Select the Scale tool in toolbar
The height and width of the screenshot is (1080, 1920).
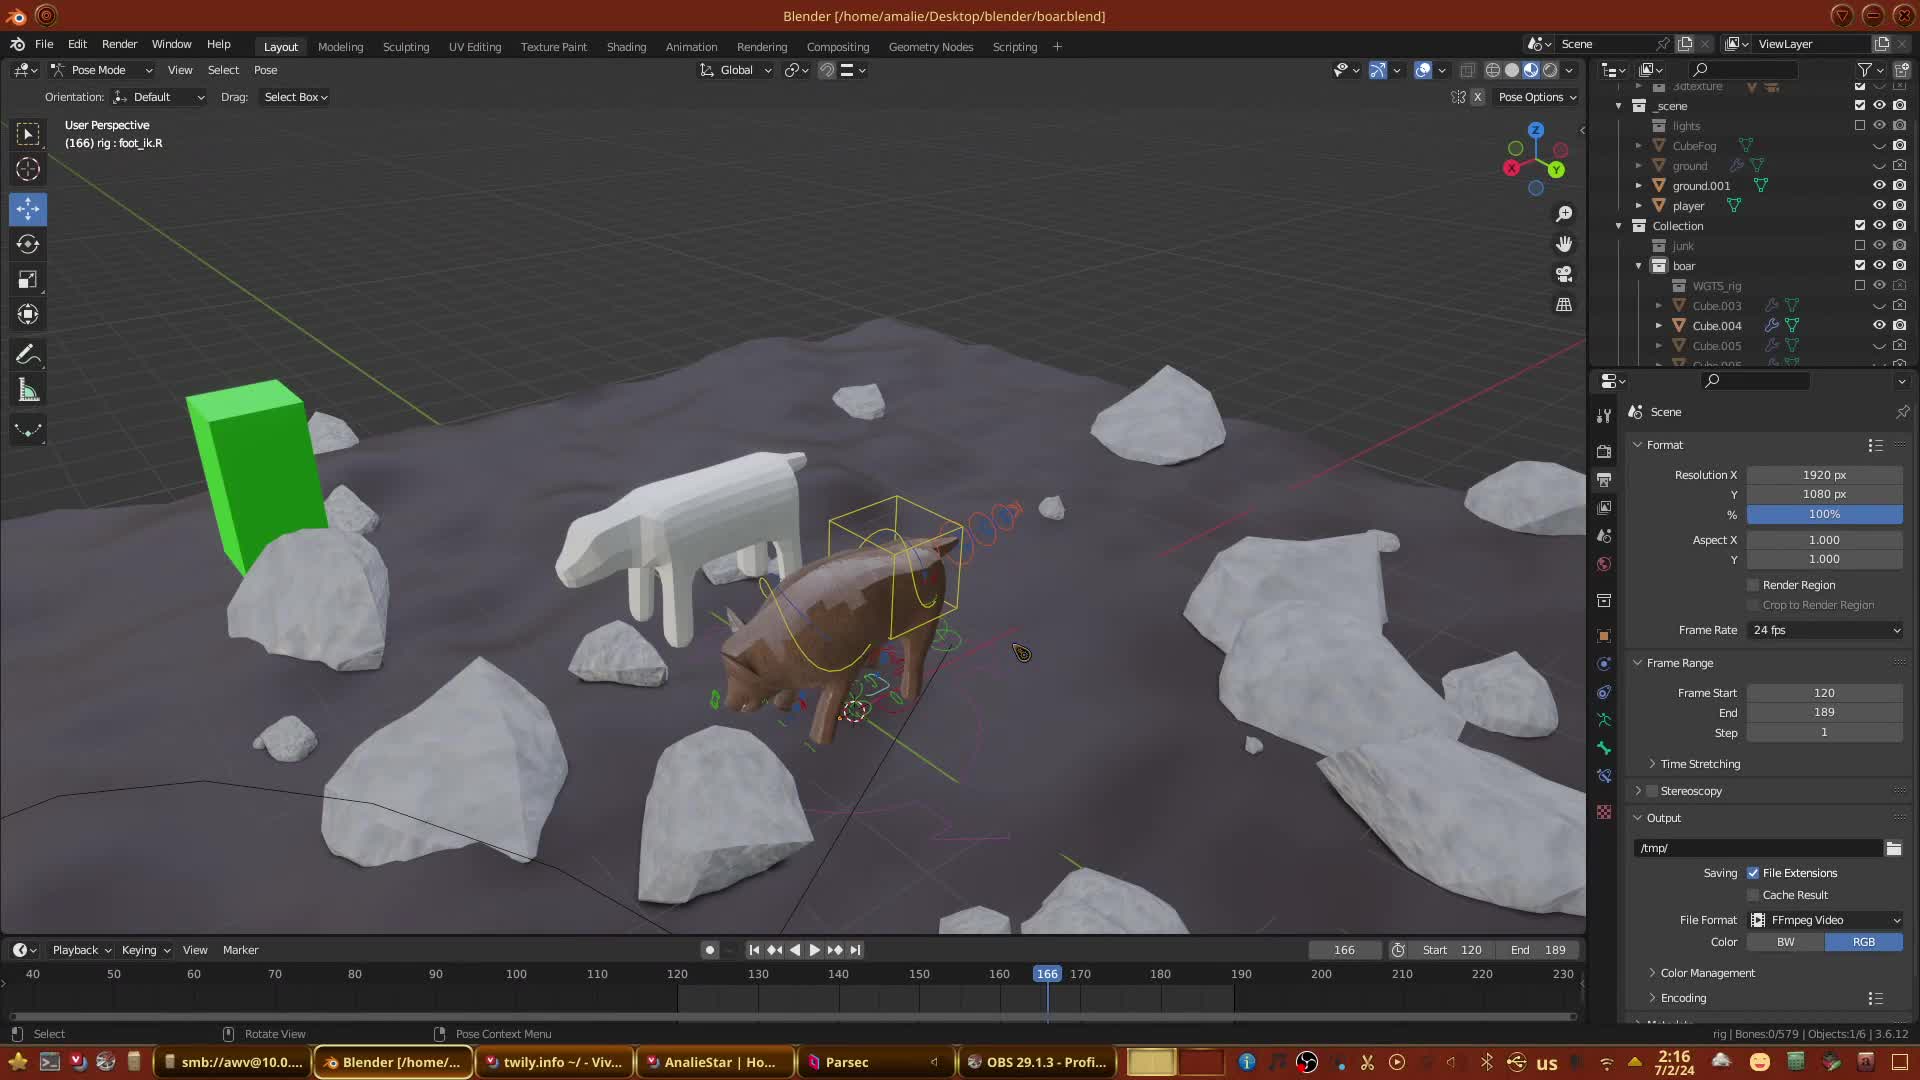click(x=28, y=280)
